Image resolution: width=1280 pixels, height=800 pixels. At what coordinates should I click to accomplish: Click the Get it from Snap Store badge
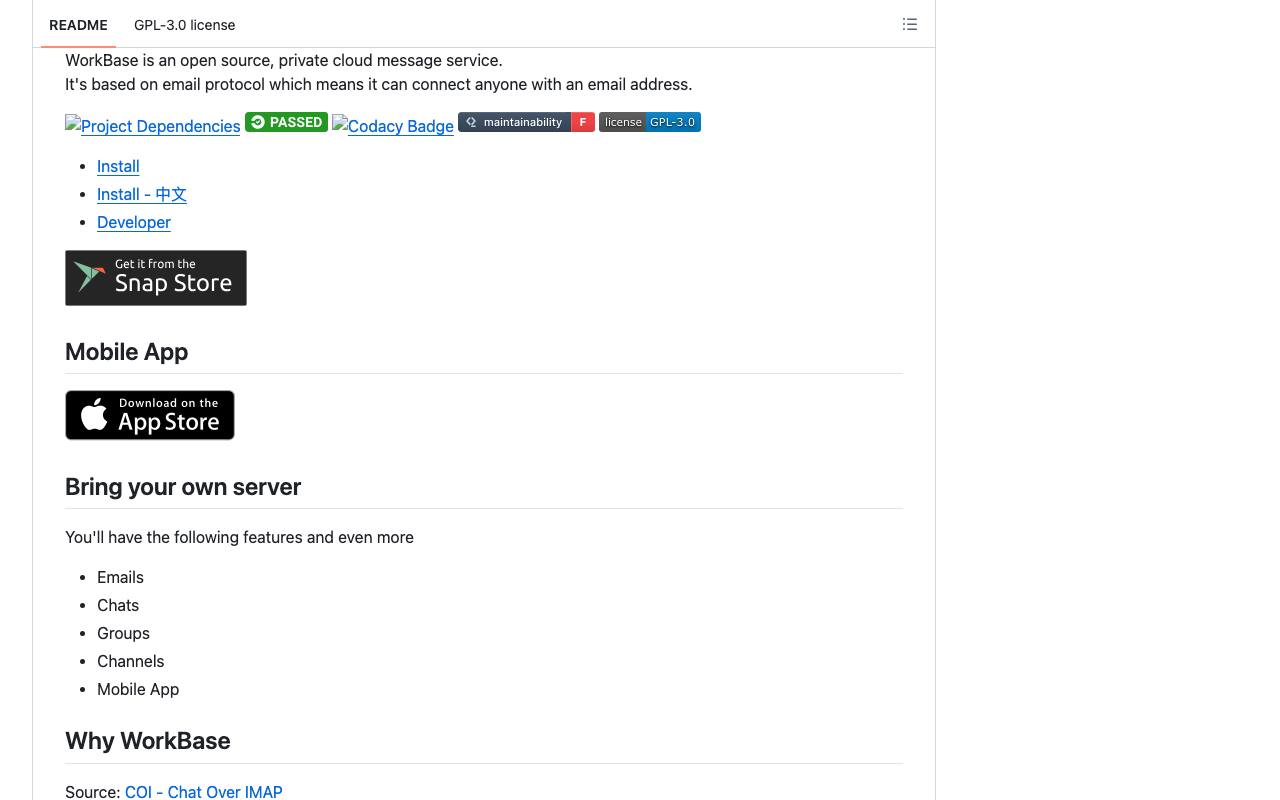[x=156, y=278]
